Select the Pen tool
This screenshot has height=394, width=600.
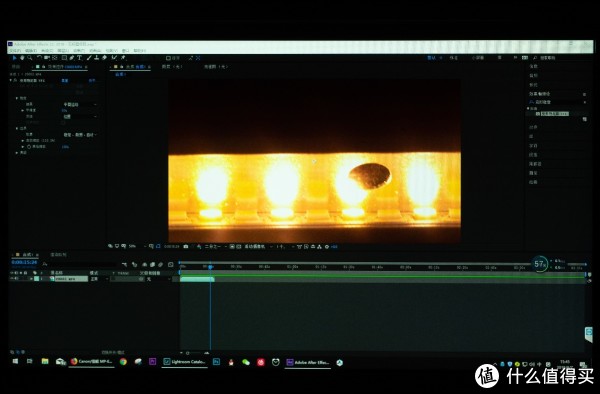click(72, 58)
